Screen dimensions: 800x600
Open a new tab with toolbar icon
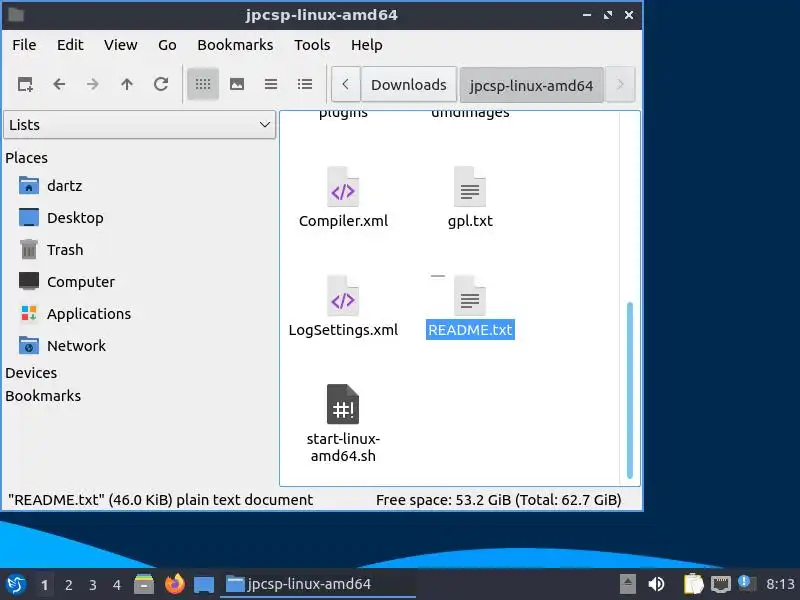coord(25,84)
